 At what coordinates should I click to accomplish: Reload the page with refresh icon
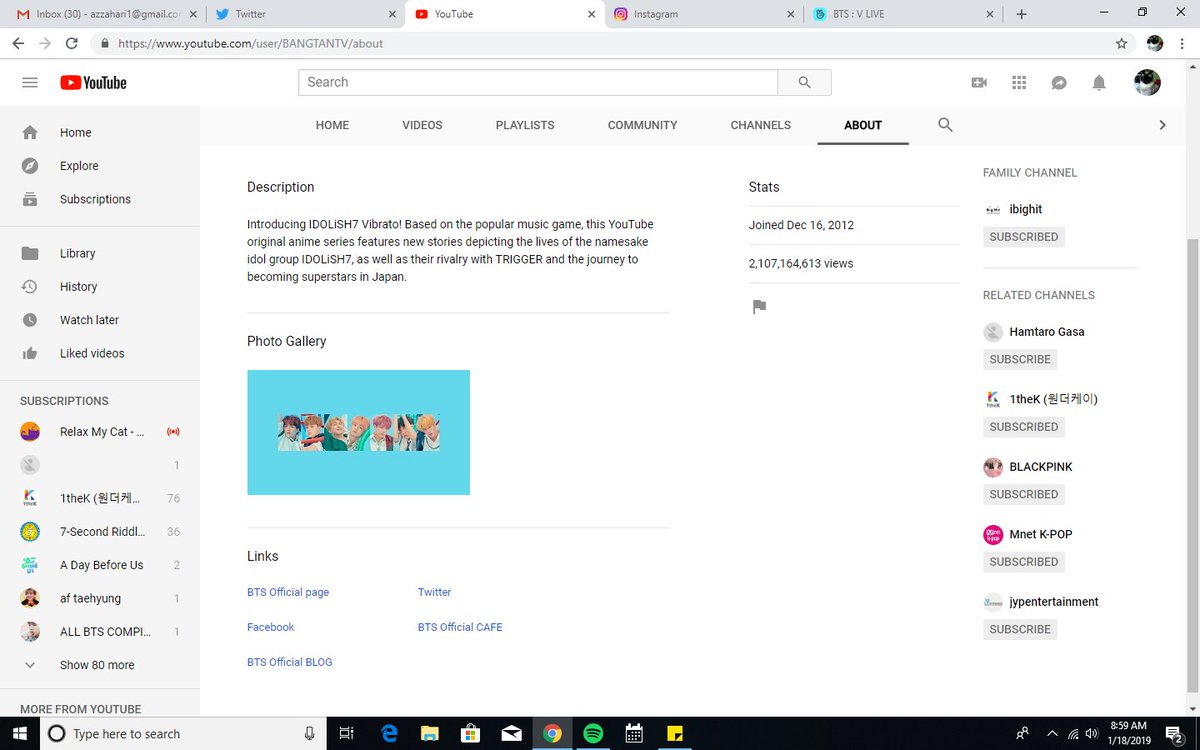(71, 44)
